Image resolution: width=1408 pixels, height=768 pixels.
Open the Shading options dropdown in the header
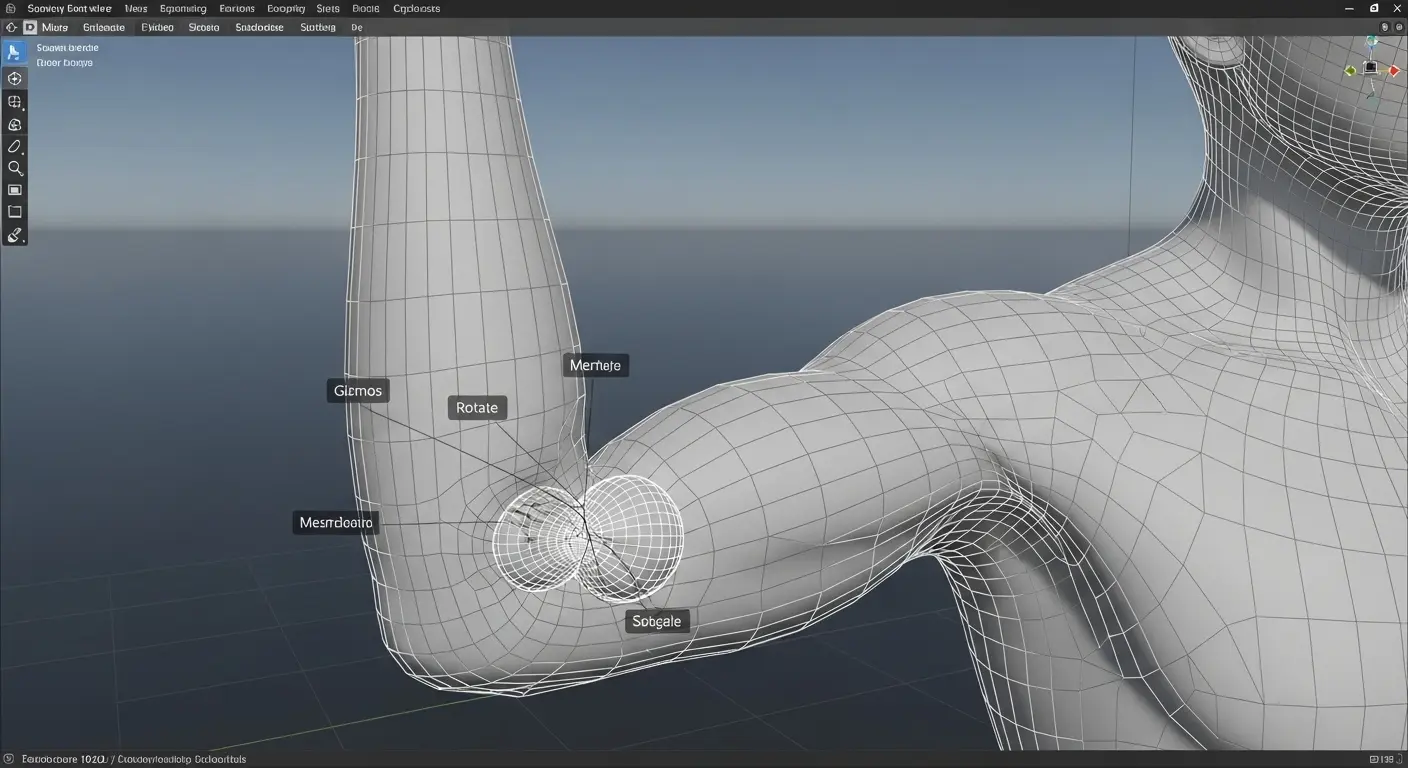point(259,27)
